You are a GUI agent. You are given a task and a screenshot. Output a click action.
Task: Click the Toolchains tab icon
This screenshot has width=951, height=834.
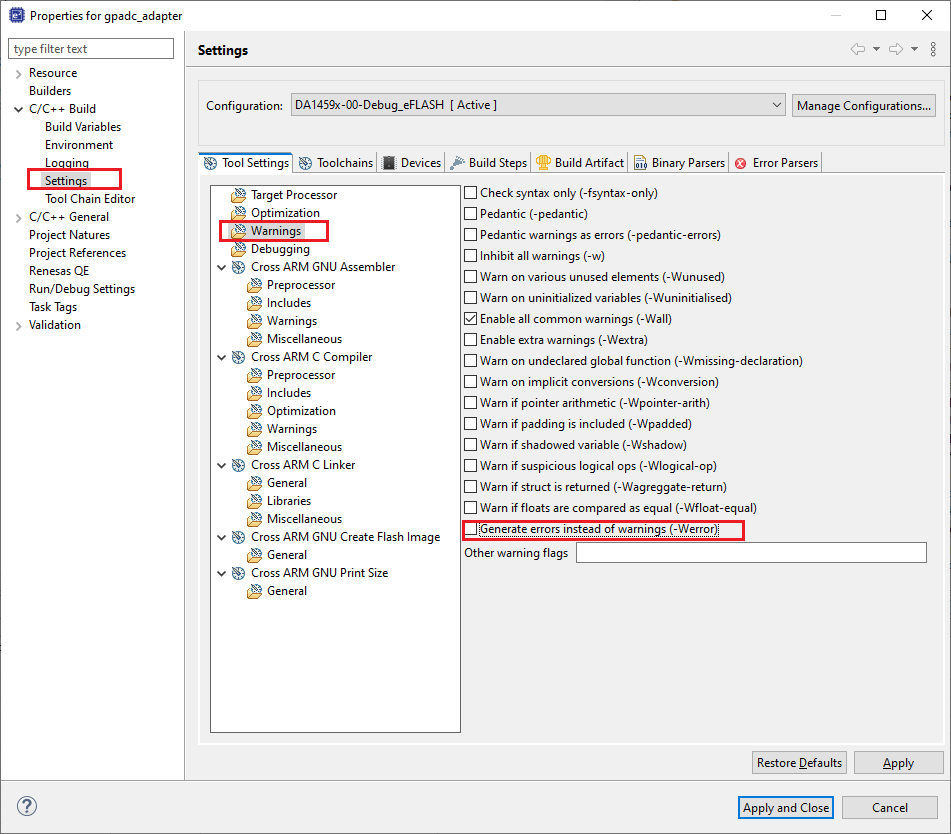(x=306, y=163)
